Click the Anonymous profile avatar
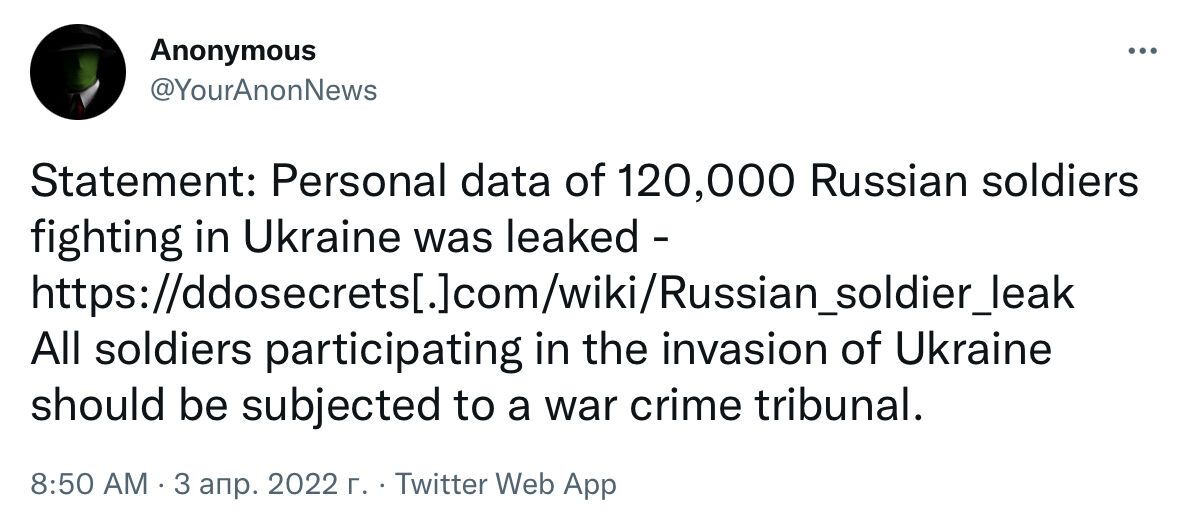 click(78, 72)
